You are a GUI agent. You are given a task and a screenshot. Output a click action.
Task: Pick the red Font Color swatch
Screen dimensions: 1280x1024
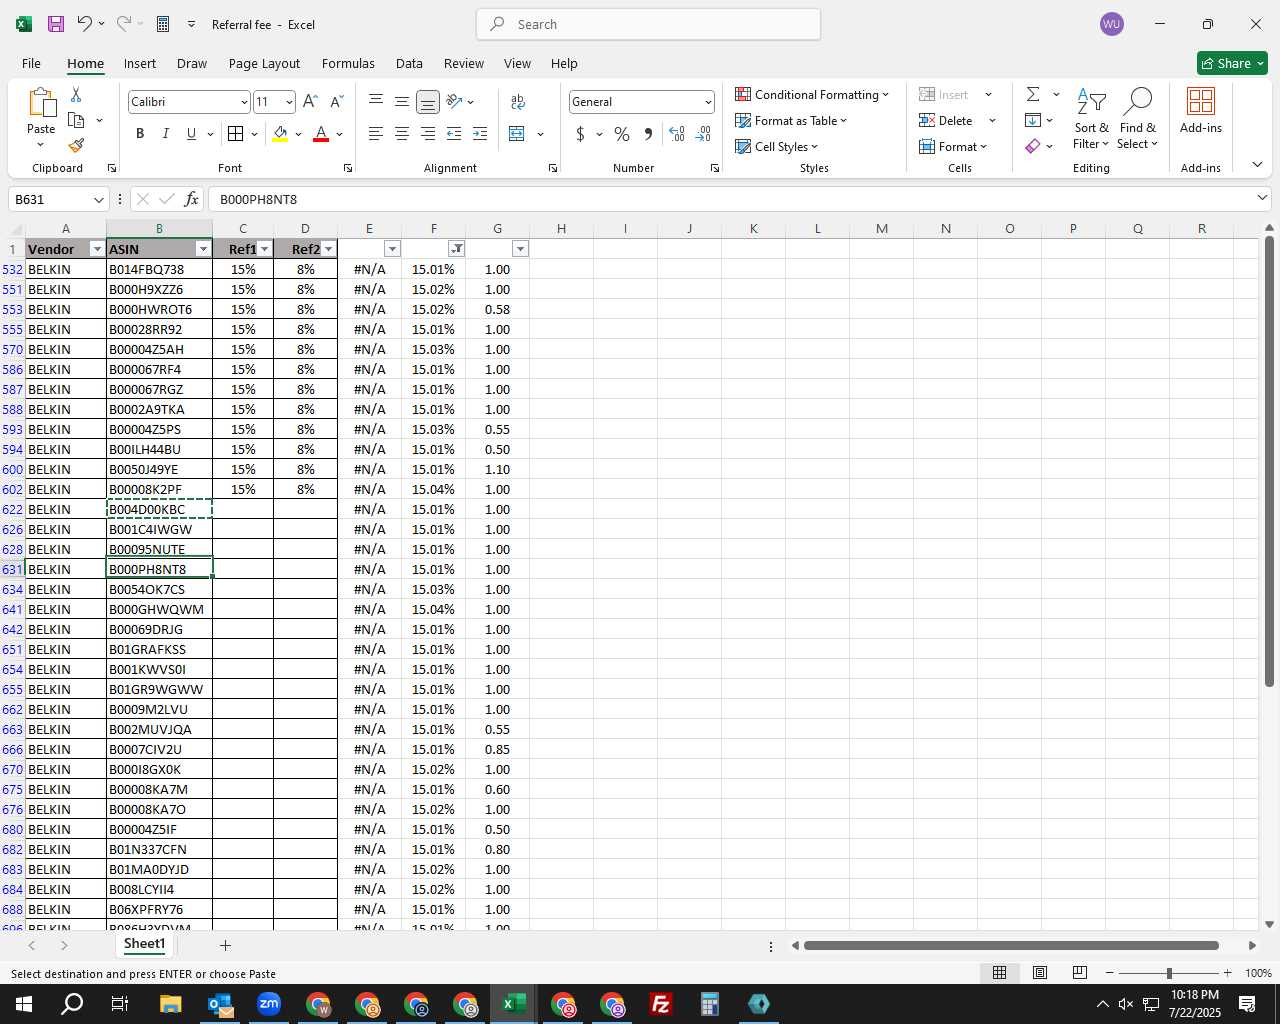click(x=321, y=134)
